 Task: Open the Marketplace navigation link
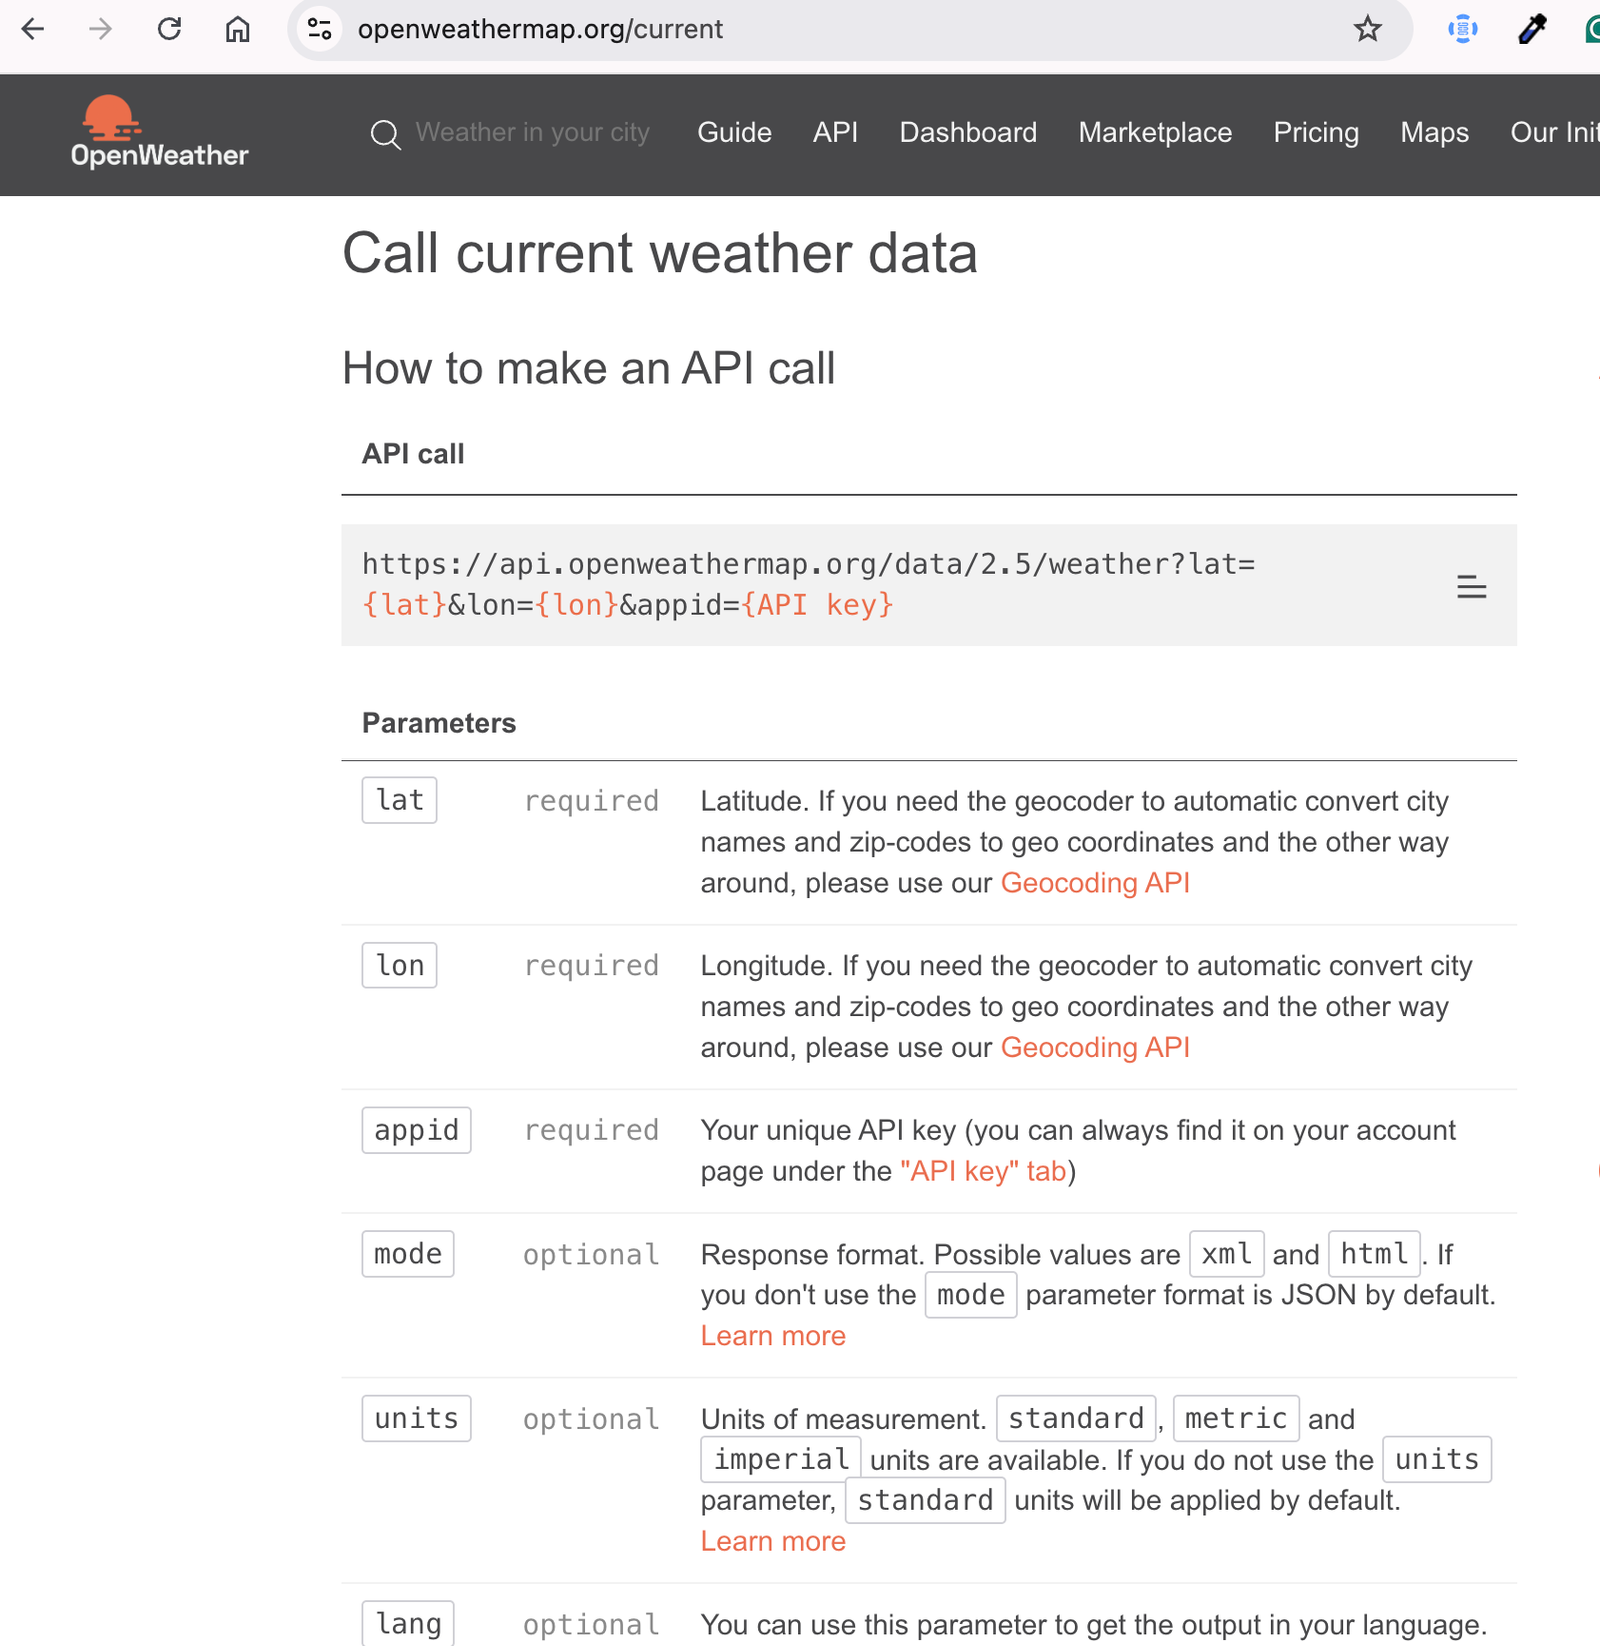point(1155,132)
